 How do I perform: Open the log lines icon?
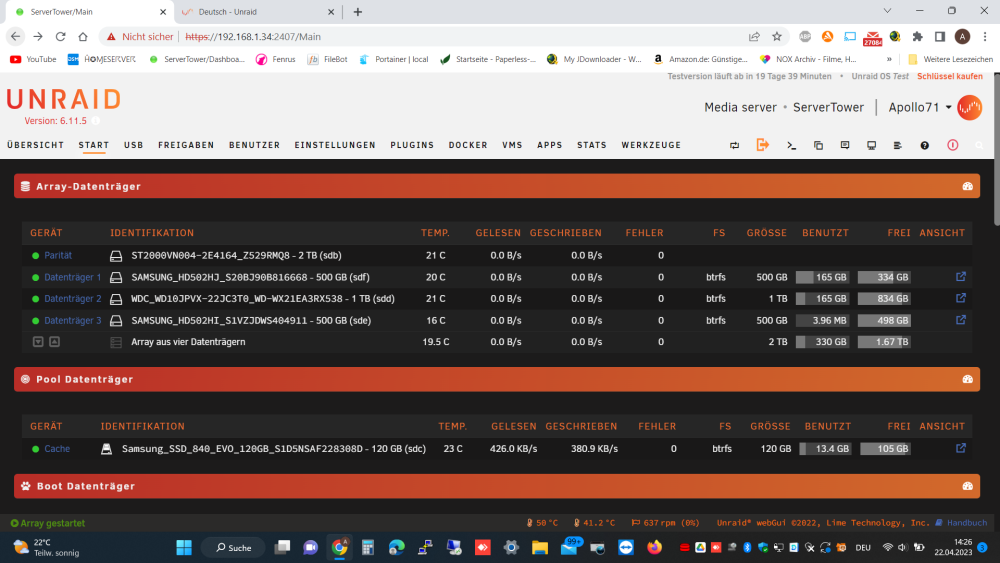click(897, 145)
